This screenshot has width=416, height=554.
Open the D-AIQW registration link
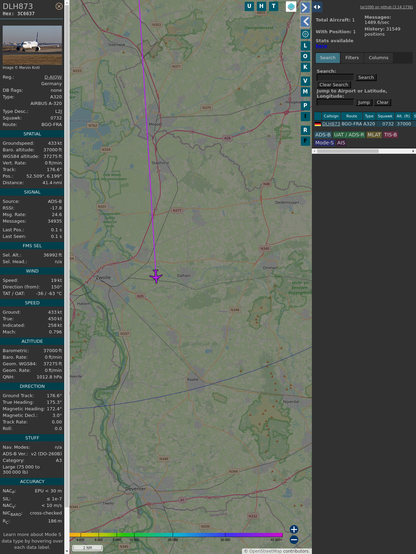click(53, 77)
